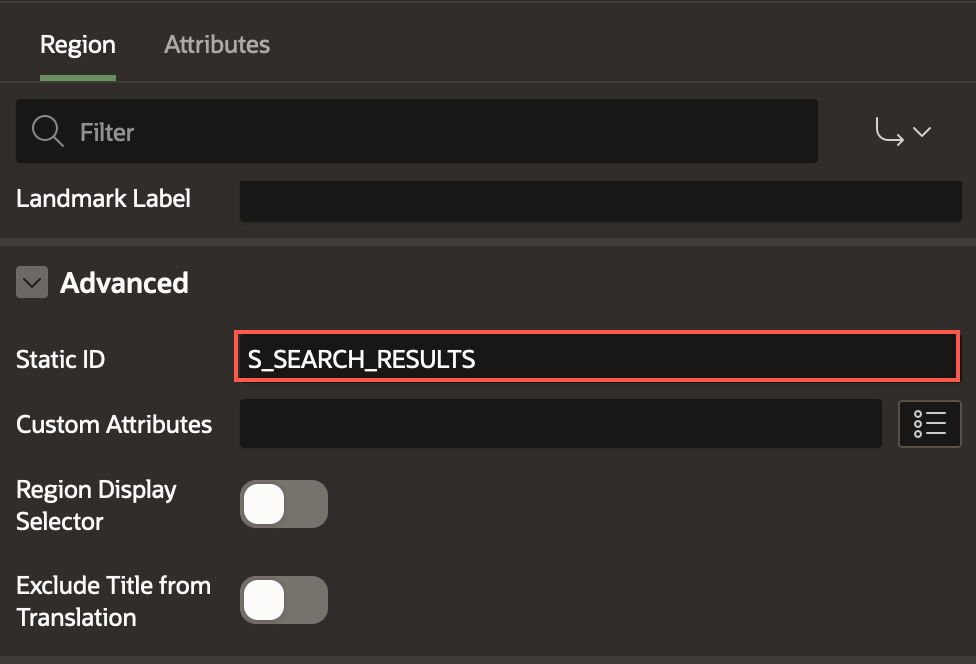976x664 pixels.
Task: Click the Static ID field containing S_SEARCH_RESULTS
Action: point(597,357)
